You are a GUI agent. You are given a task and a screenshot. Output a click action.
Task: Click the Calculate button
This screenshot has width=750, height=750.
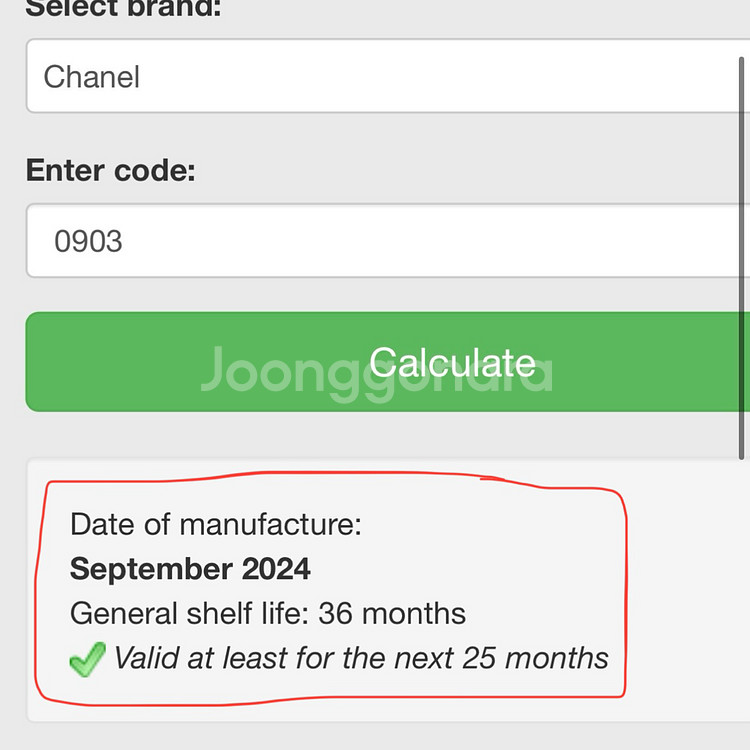pos(388,362)
